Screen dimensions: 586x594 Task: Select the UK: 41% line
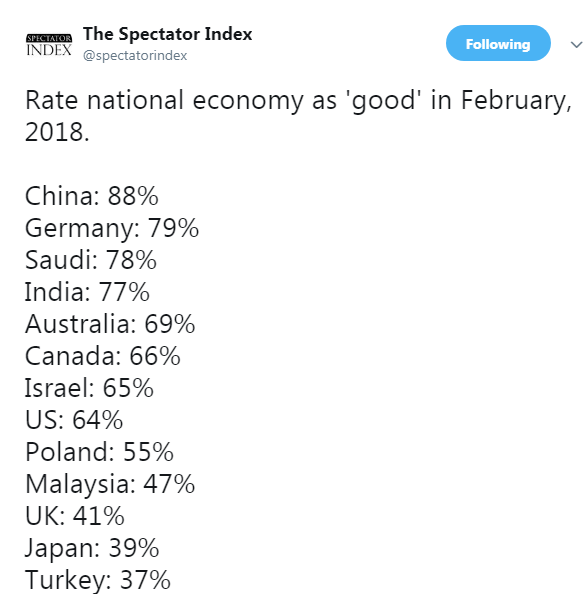coord(75,516)
